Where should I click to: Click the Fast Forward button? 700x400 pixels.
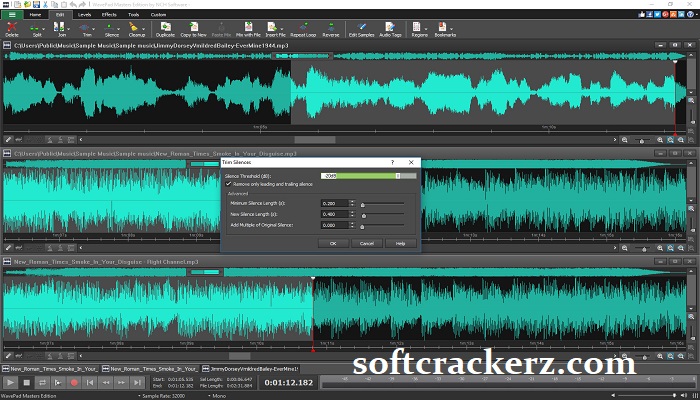pyautogui.click(x=122, y=383)
